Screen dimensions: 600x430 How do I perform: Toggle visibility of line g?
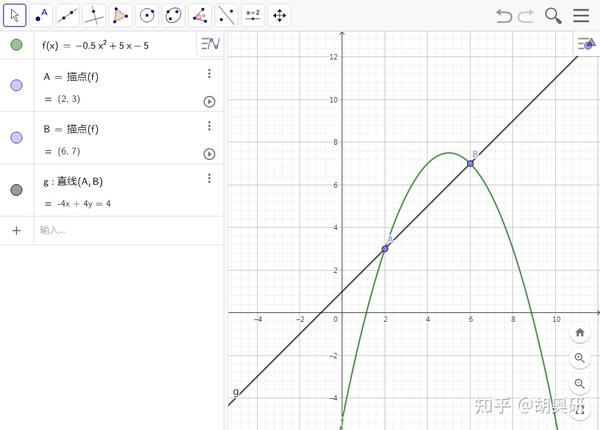16,190
